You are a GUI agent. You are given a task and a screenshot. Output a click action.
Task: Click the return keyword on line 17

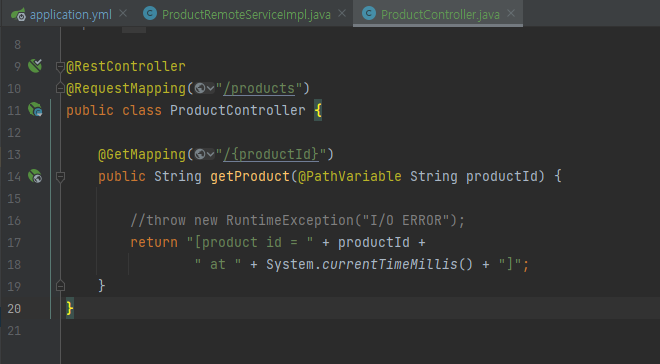coord(154,242)
